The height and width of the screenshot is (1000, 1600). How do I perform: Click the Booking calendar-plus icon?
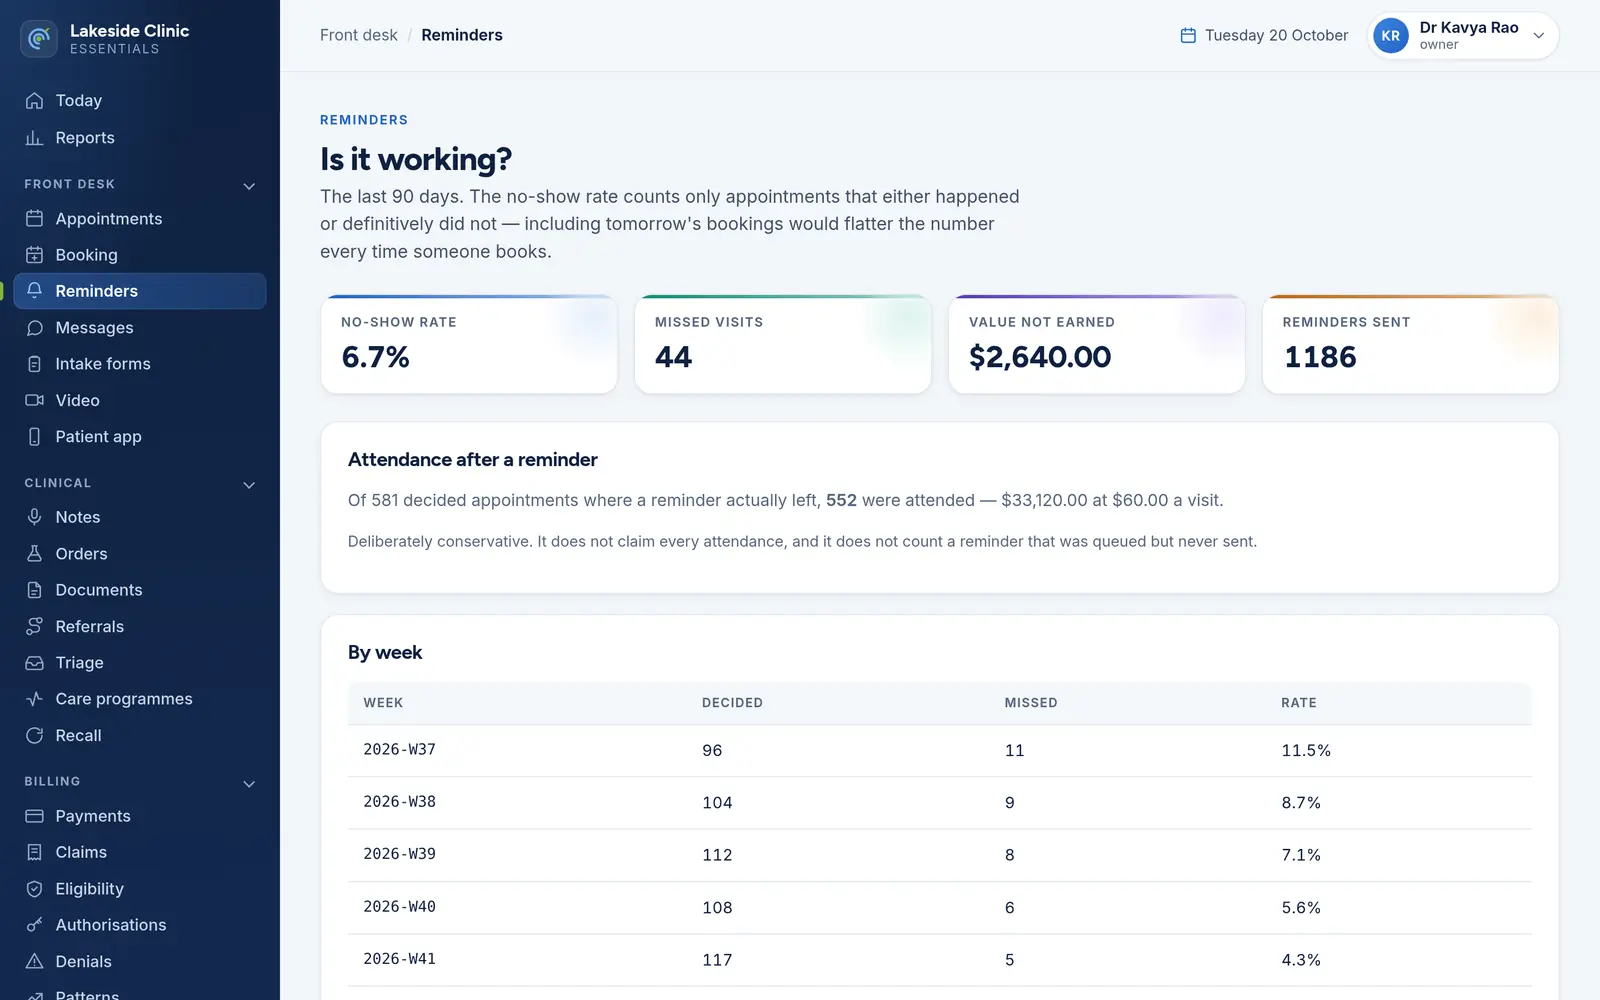coord(34,255)
